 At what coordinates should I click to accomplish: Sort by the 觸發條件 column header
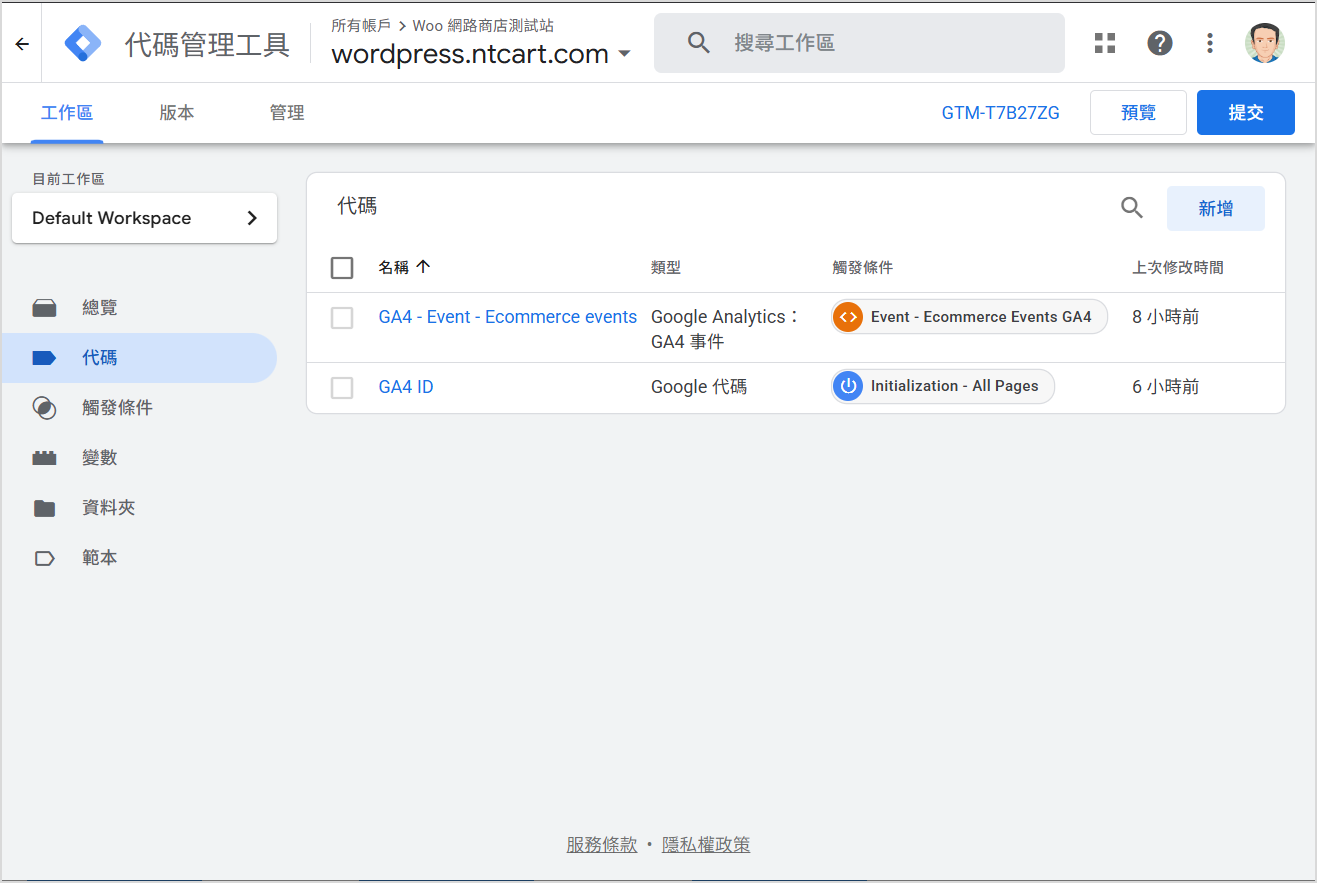point(863,268)
